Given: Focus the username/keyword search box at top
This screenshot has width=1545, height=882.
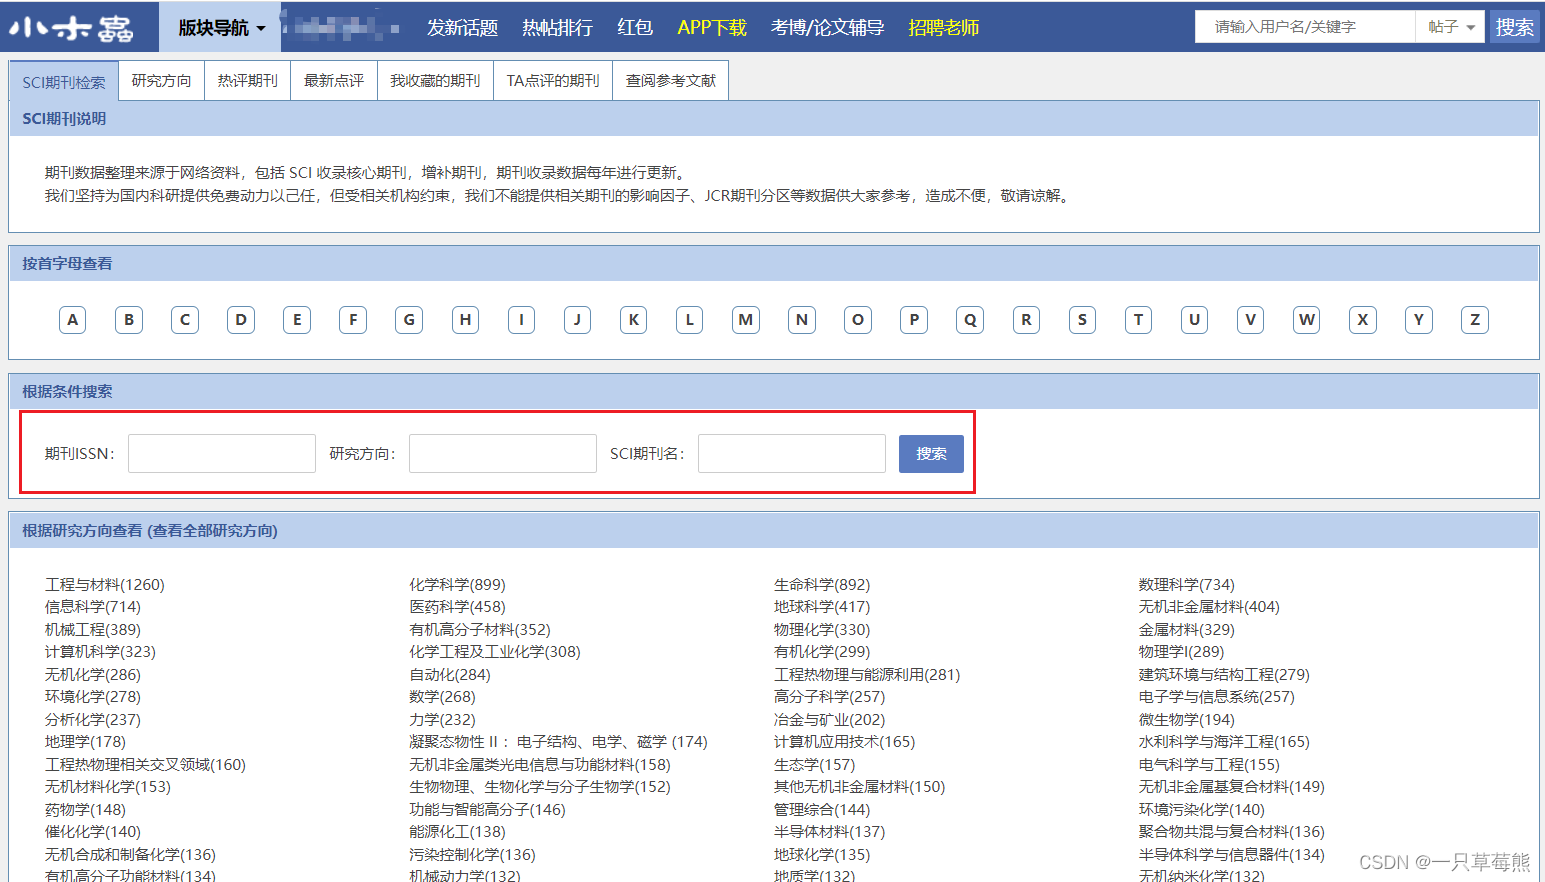Looking at the screenshot, I should pyautogui.click(x=1305, y=27).
